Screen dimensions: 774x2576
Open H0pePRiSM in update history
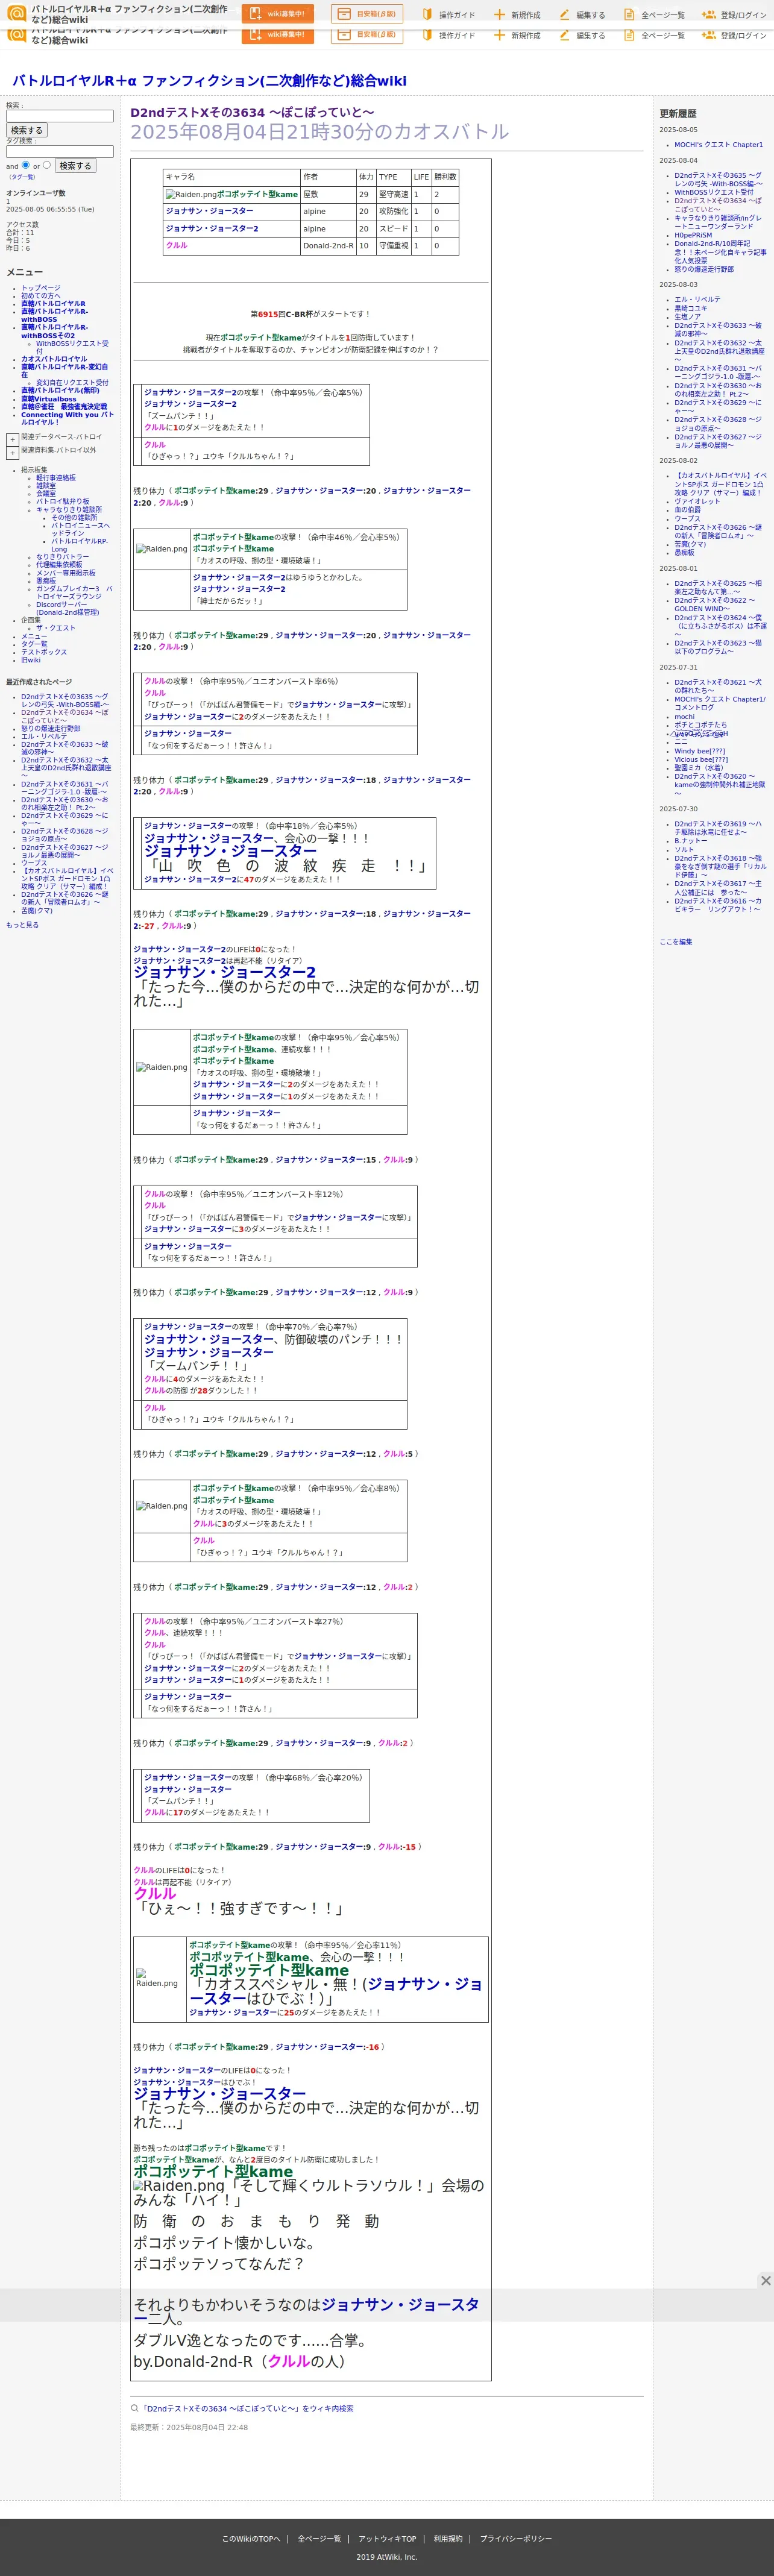[x=693, y=236]
